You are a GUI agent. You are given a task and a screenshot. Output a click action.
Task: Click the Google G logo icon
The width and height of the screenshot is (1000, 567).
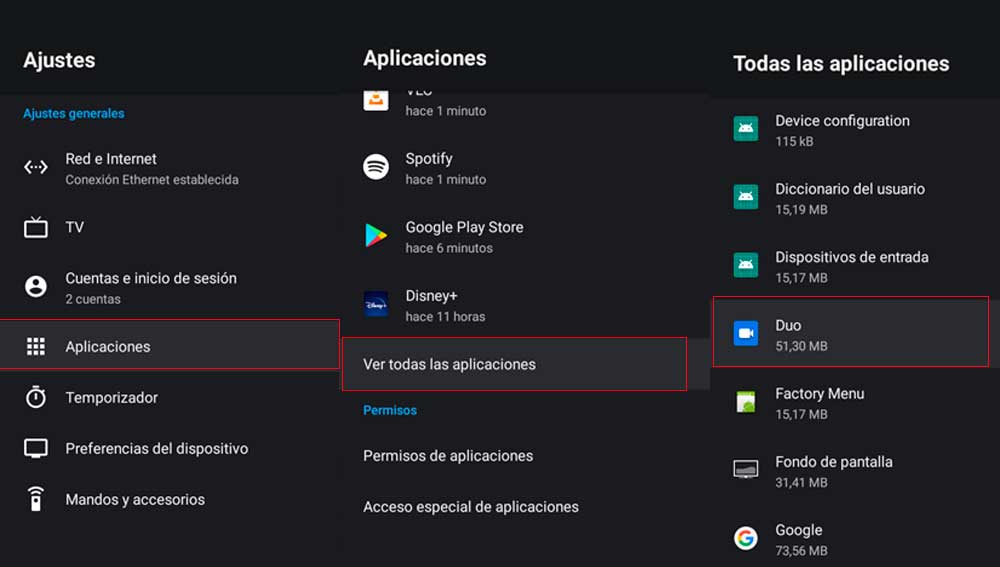tap(746, 538)
